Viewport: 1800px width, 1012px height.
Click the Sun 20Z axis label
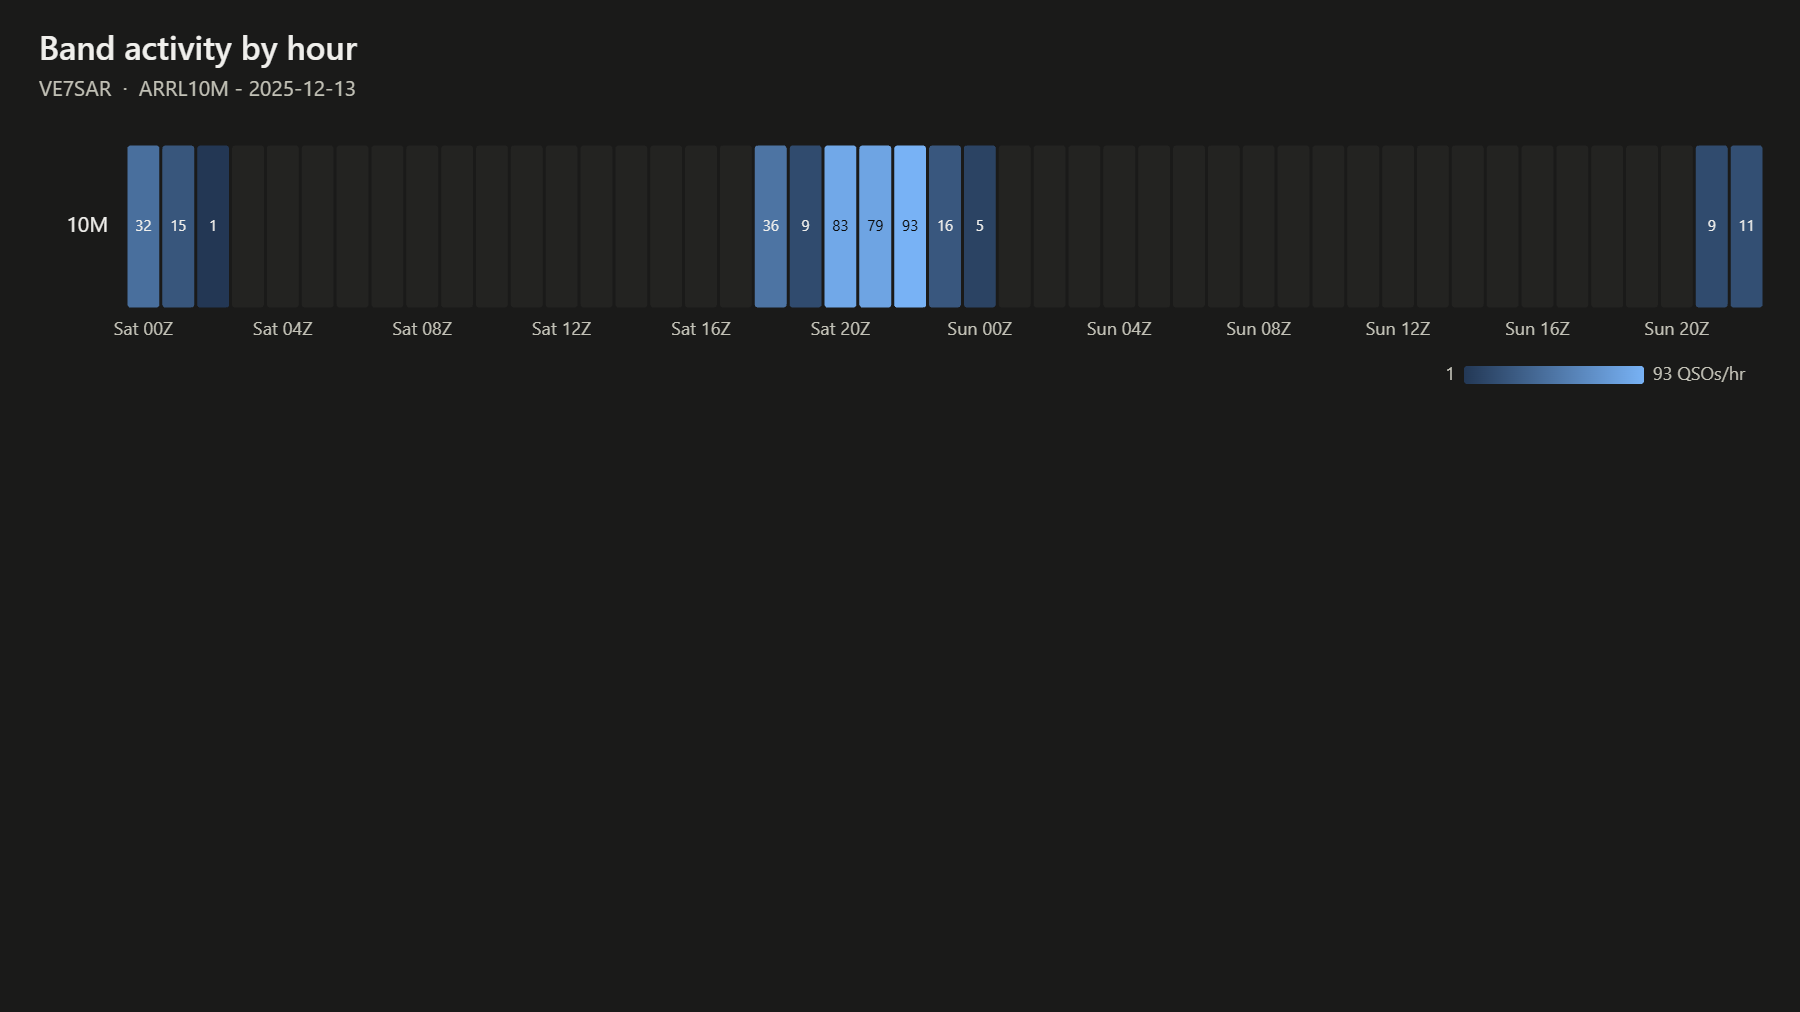tap(1677, 329)
